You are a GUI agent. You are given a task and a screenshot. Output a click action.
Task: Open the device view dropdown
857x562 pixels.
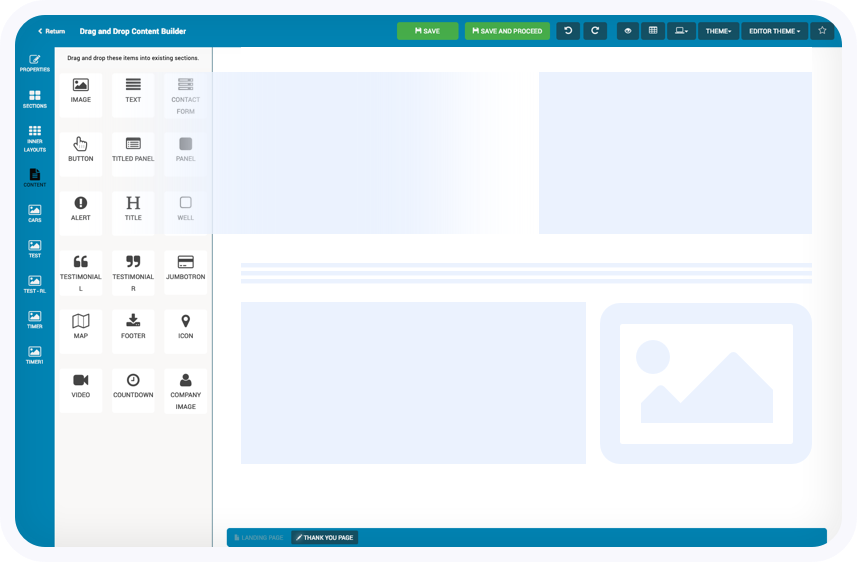point(681,31)
